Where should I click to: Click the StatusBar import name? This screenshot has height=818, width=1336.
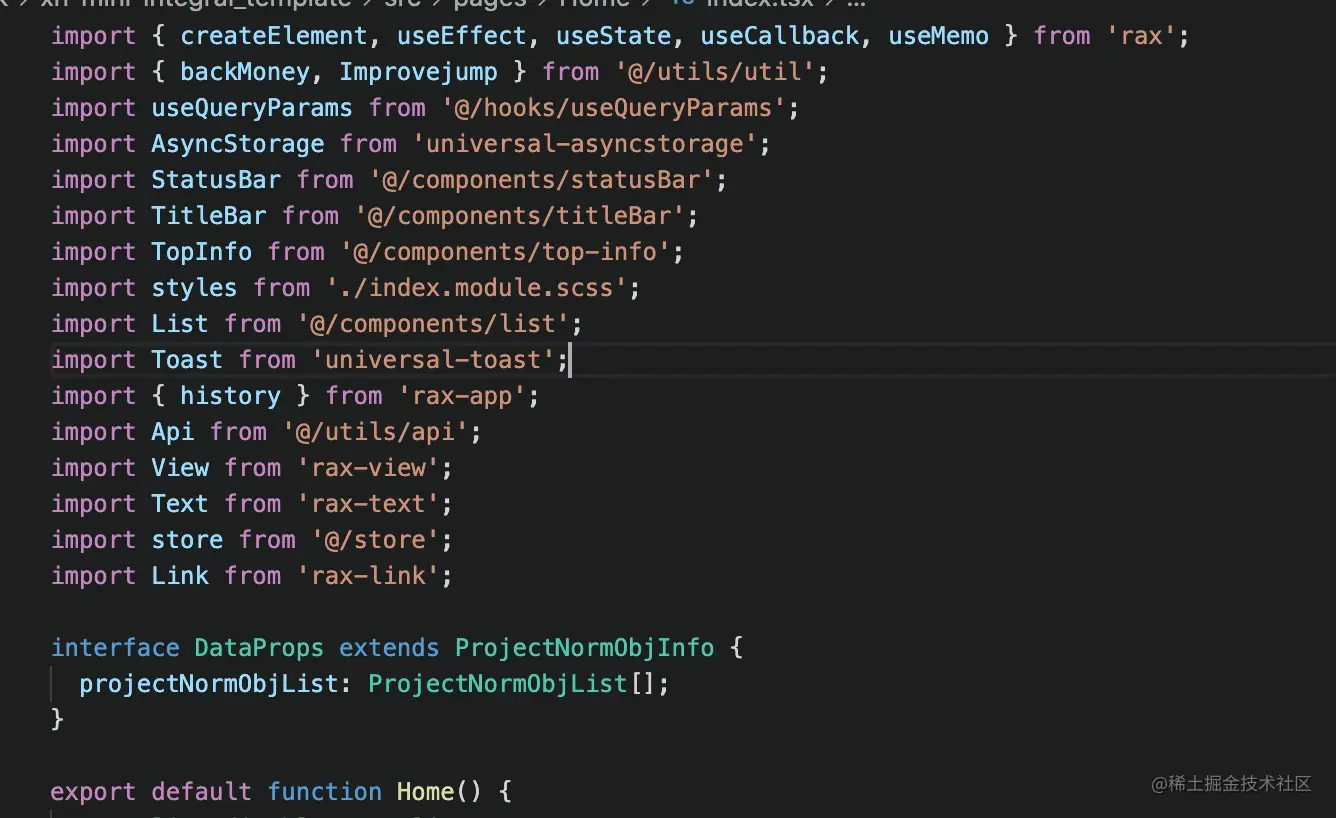(216, 180)
